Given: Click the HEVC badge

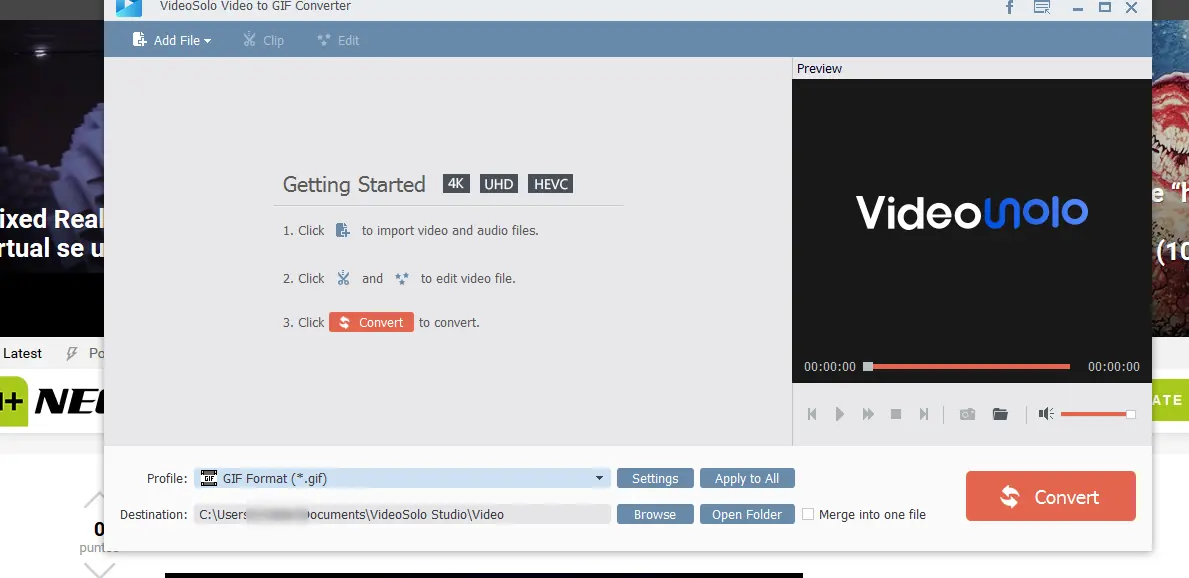Looking at the screenshot, I should click(x=551, y=184).
